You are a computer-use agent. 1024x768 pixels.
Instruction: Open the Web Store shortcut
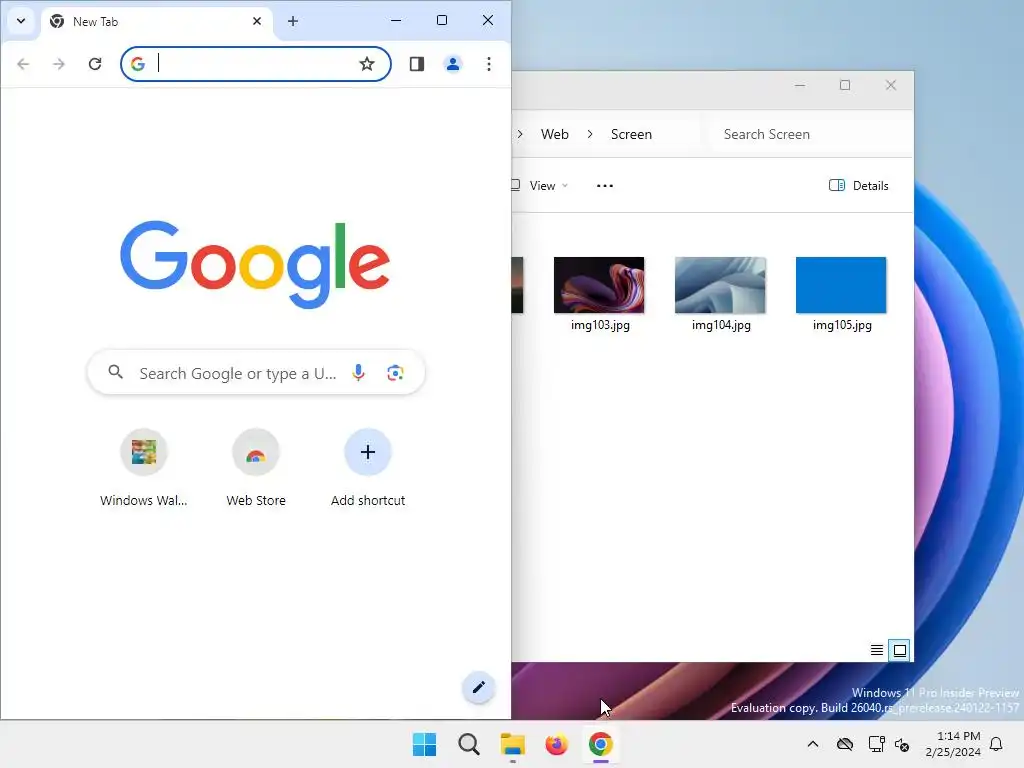click(x=256, y=468)
